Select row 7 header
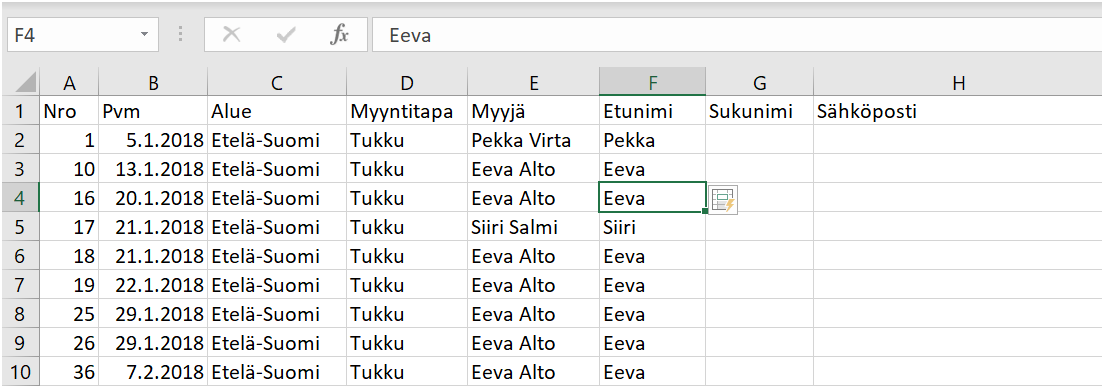This screenshot has width=1104, height=388. coord(20,285)
